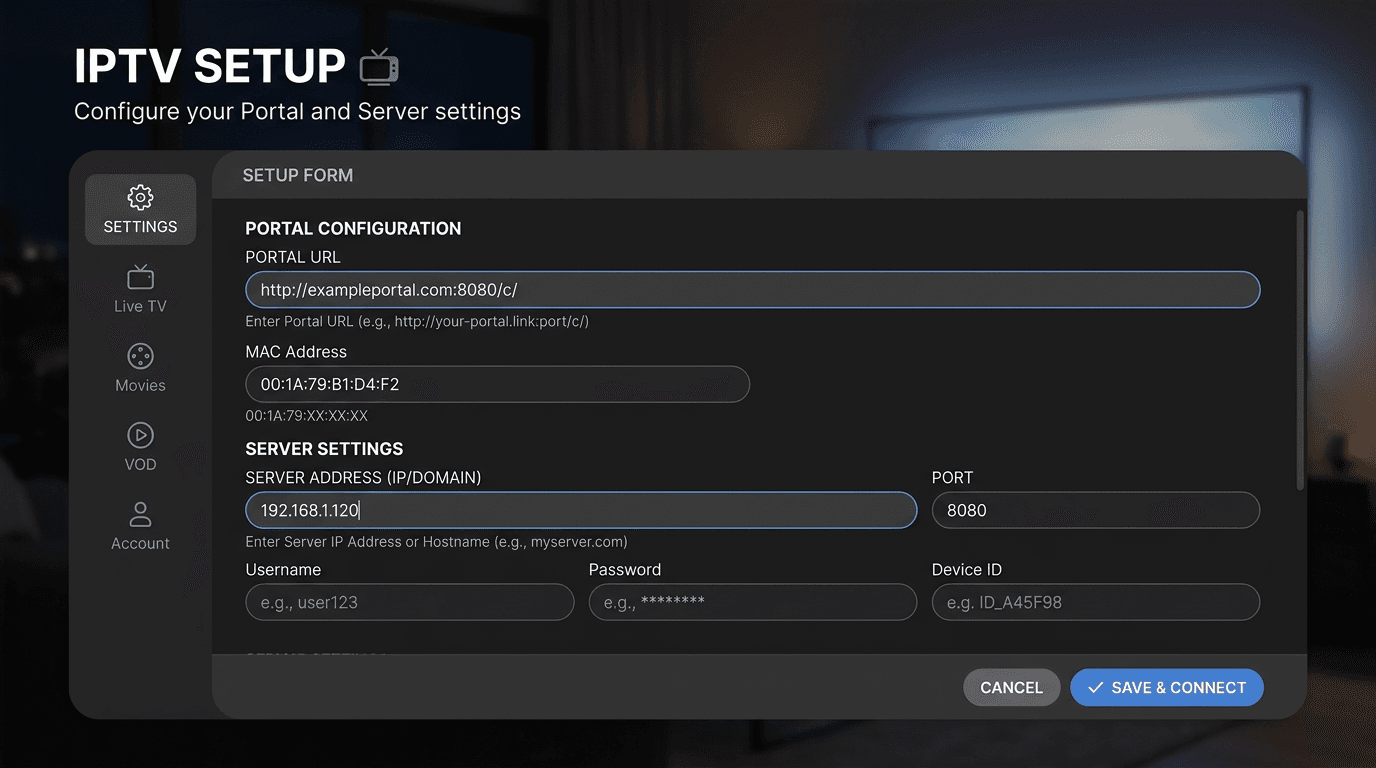Focus the Portal URL field

click(750, 289)
